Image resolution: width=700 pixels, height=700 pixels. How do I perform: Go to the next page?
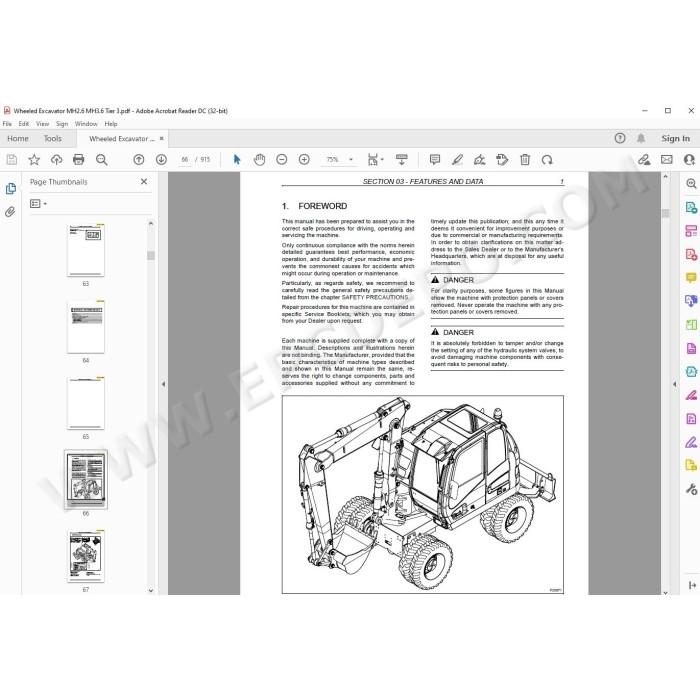tap(161, 159)
